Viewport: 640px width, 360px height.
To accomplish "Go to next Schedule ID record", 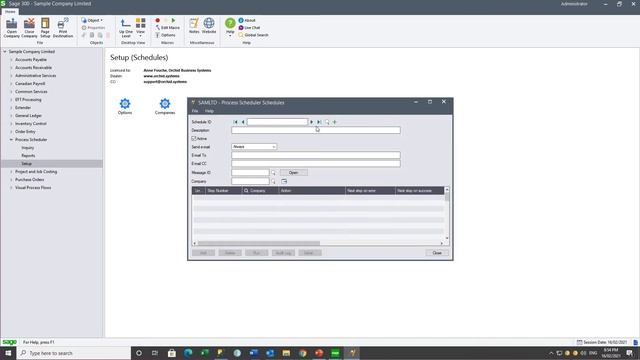I will (x=311, y=122).
